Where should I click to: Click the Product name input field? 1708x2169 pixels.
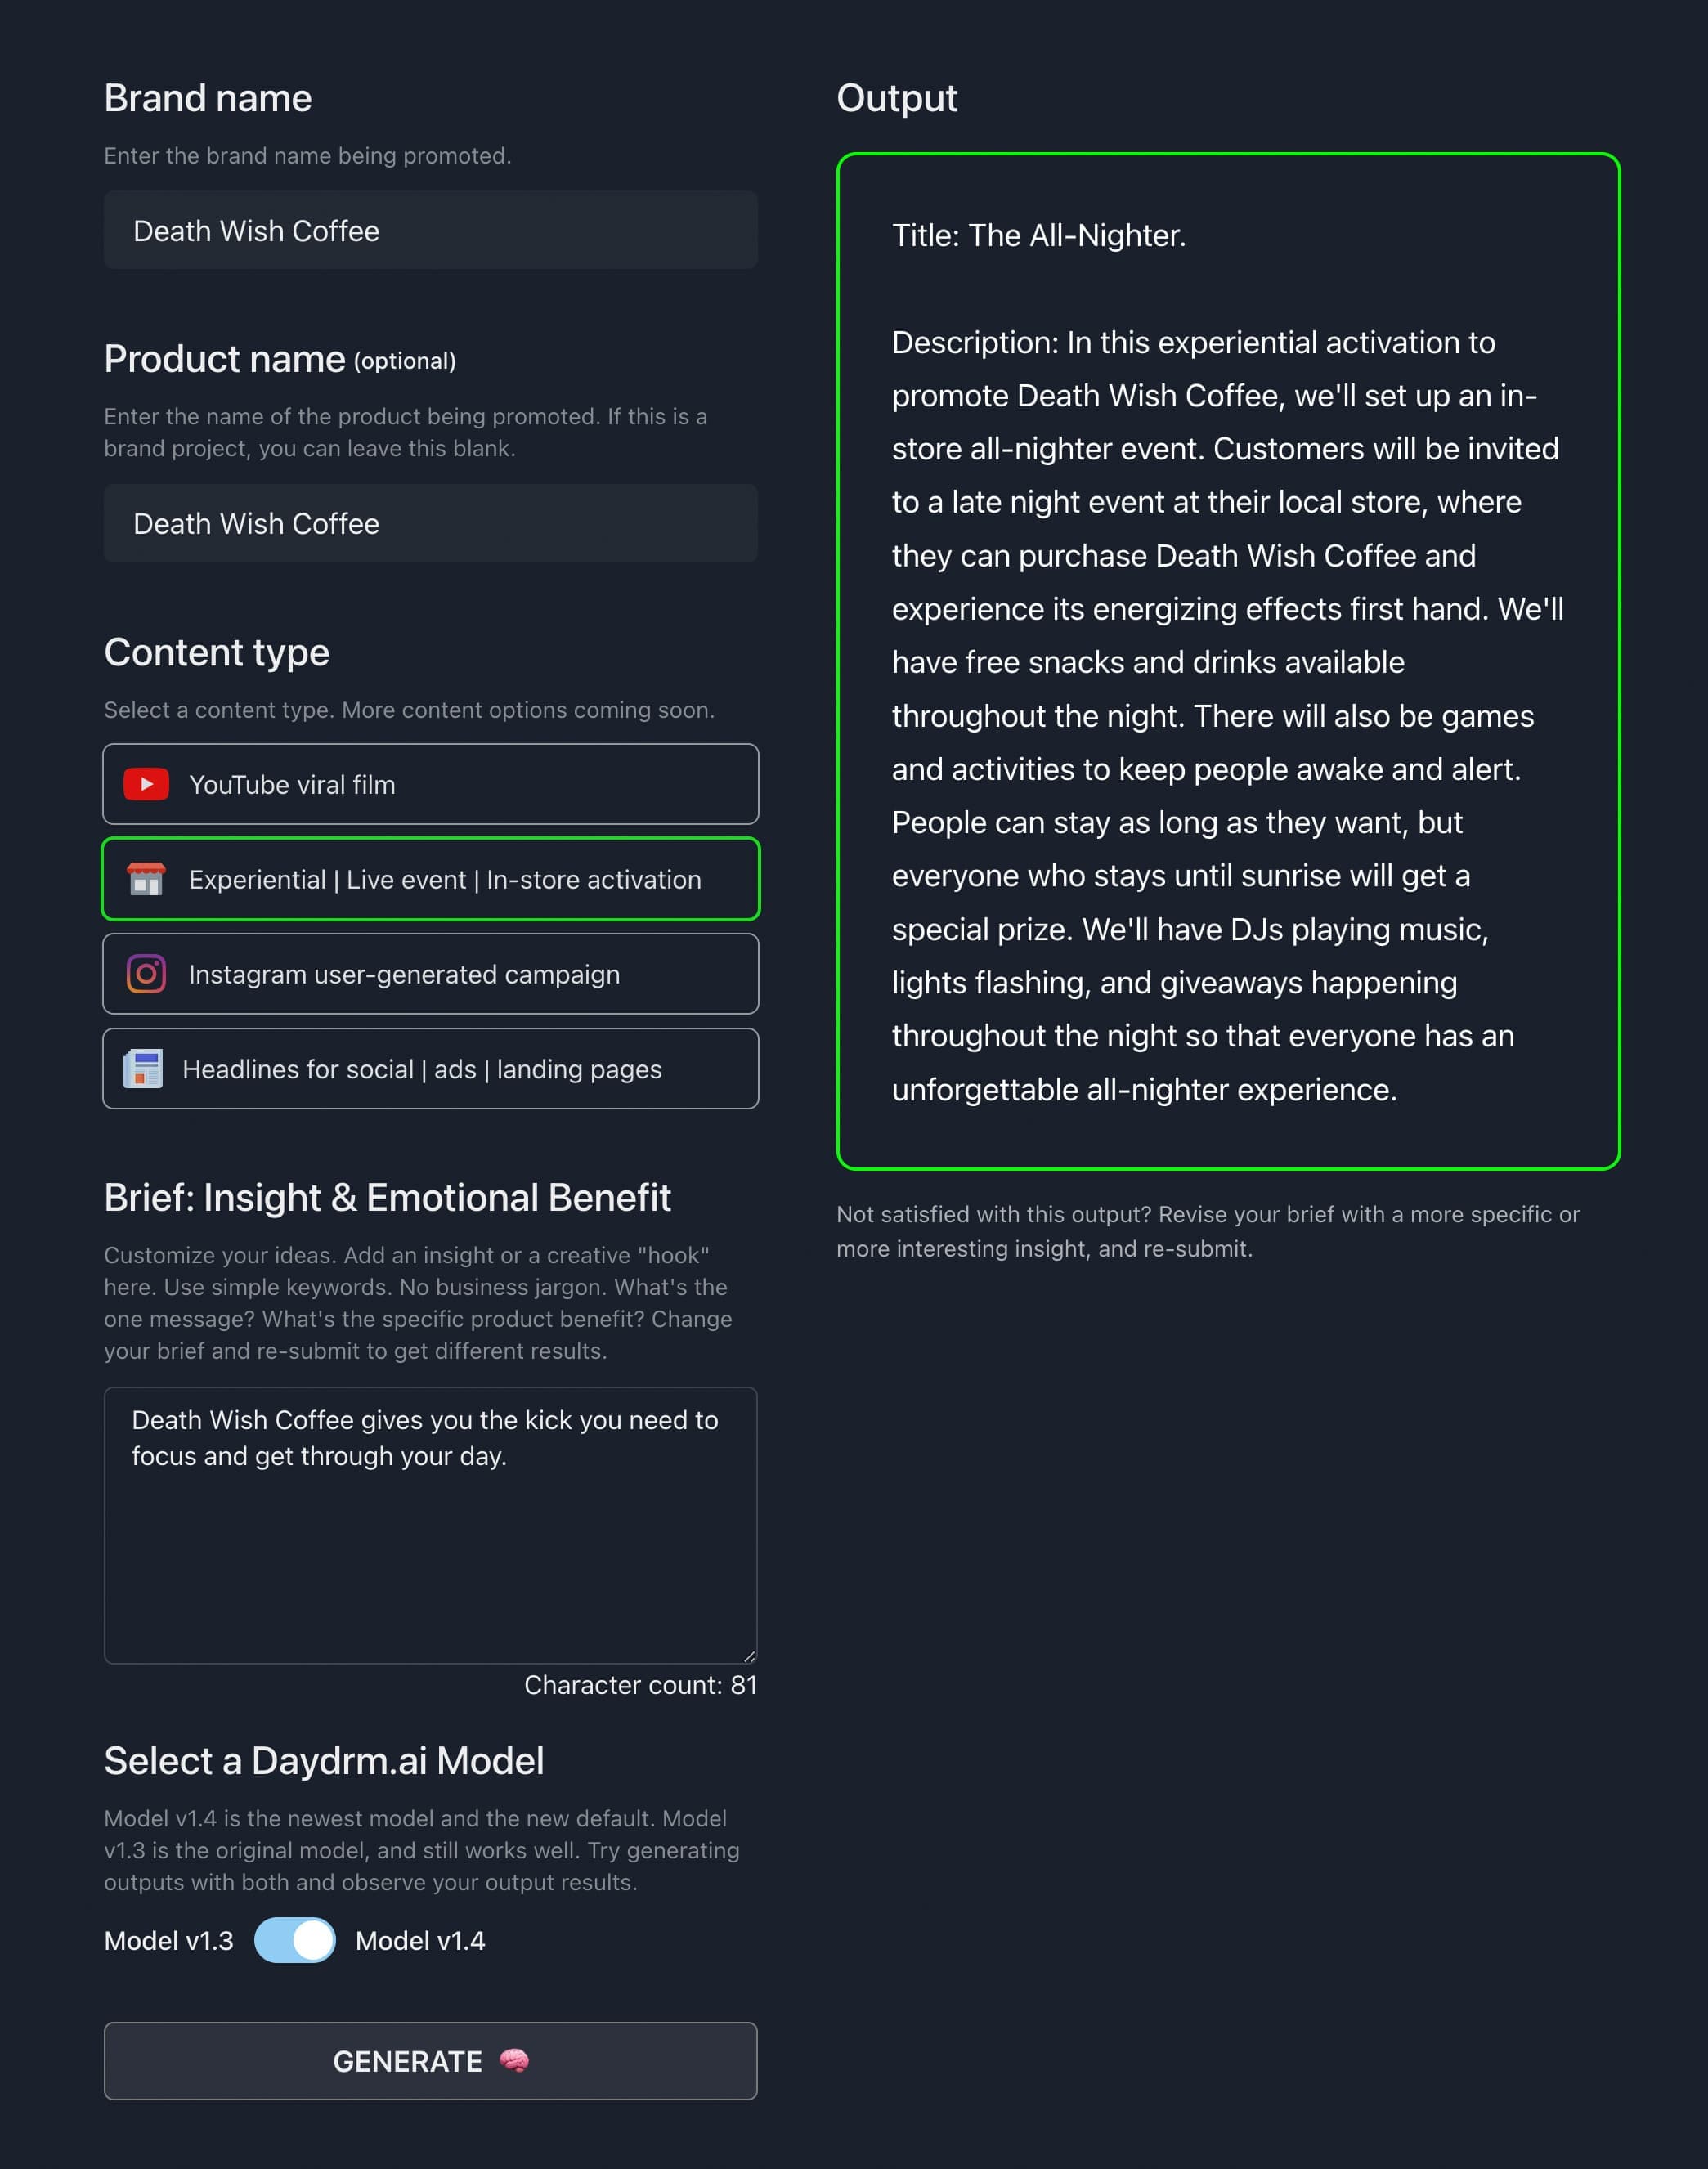tap(430, 523)
